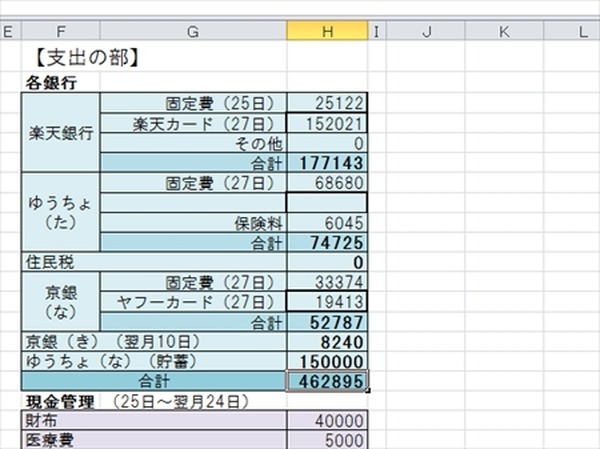Select value cell 19413
Viewport: 600px width, 449px height.
(327, 302)
